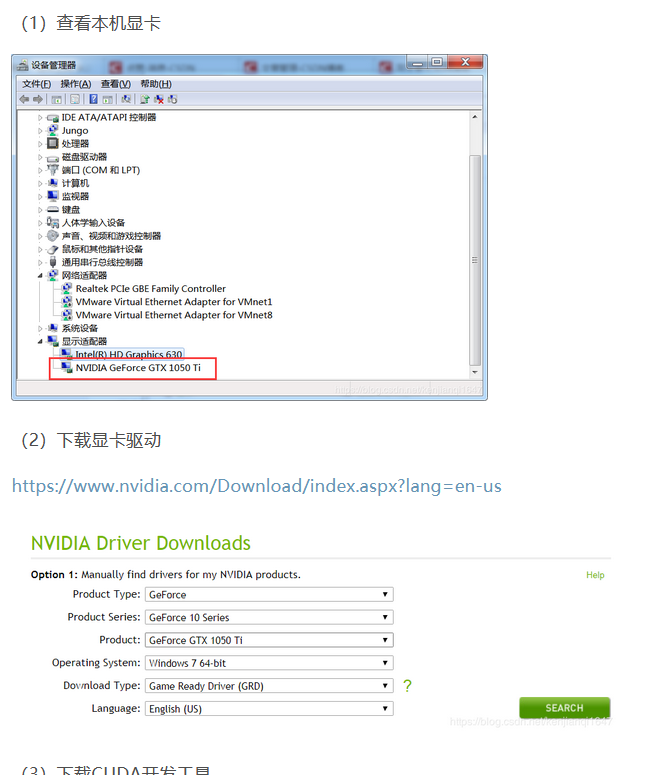Select the 磁盘驱动器 disk drive icon
This screenshot has height=775, width=658.
(x=53, y=158)
